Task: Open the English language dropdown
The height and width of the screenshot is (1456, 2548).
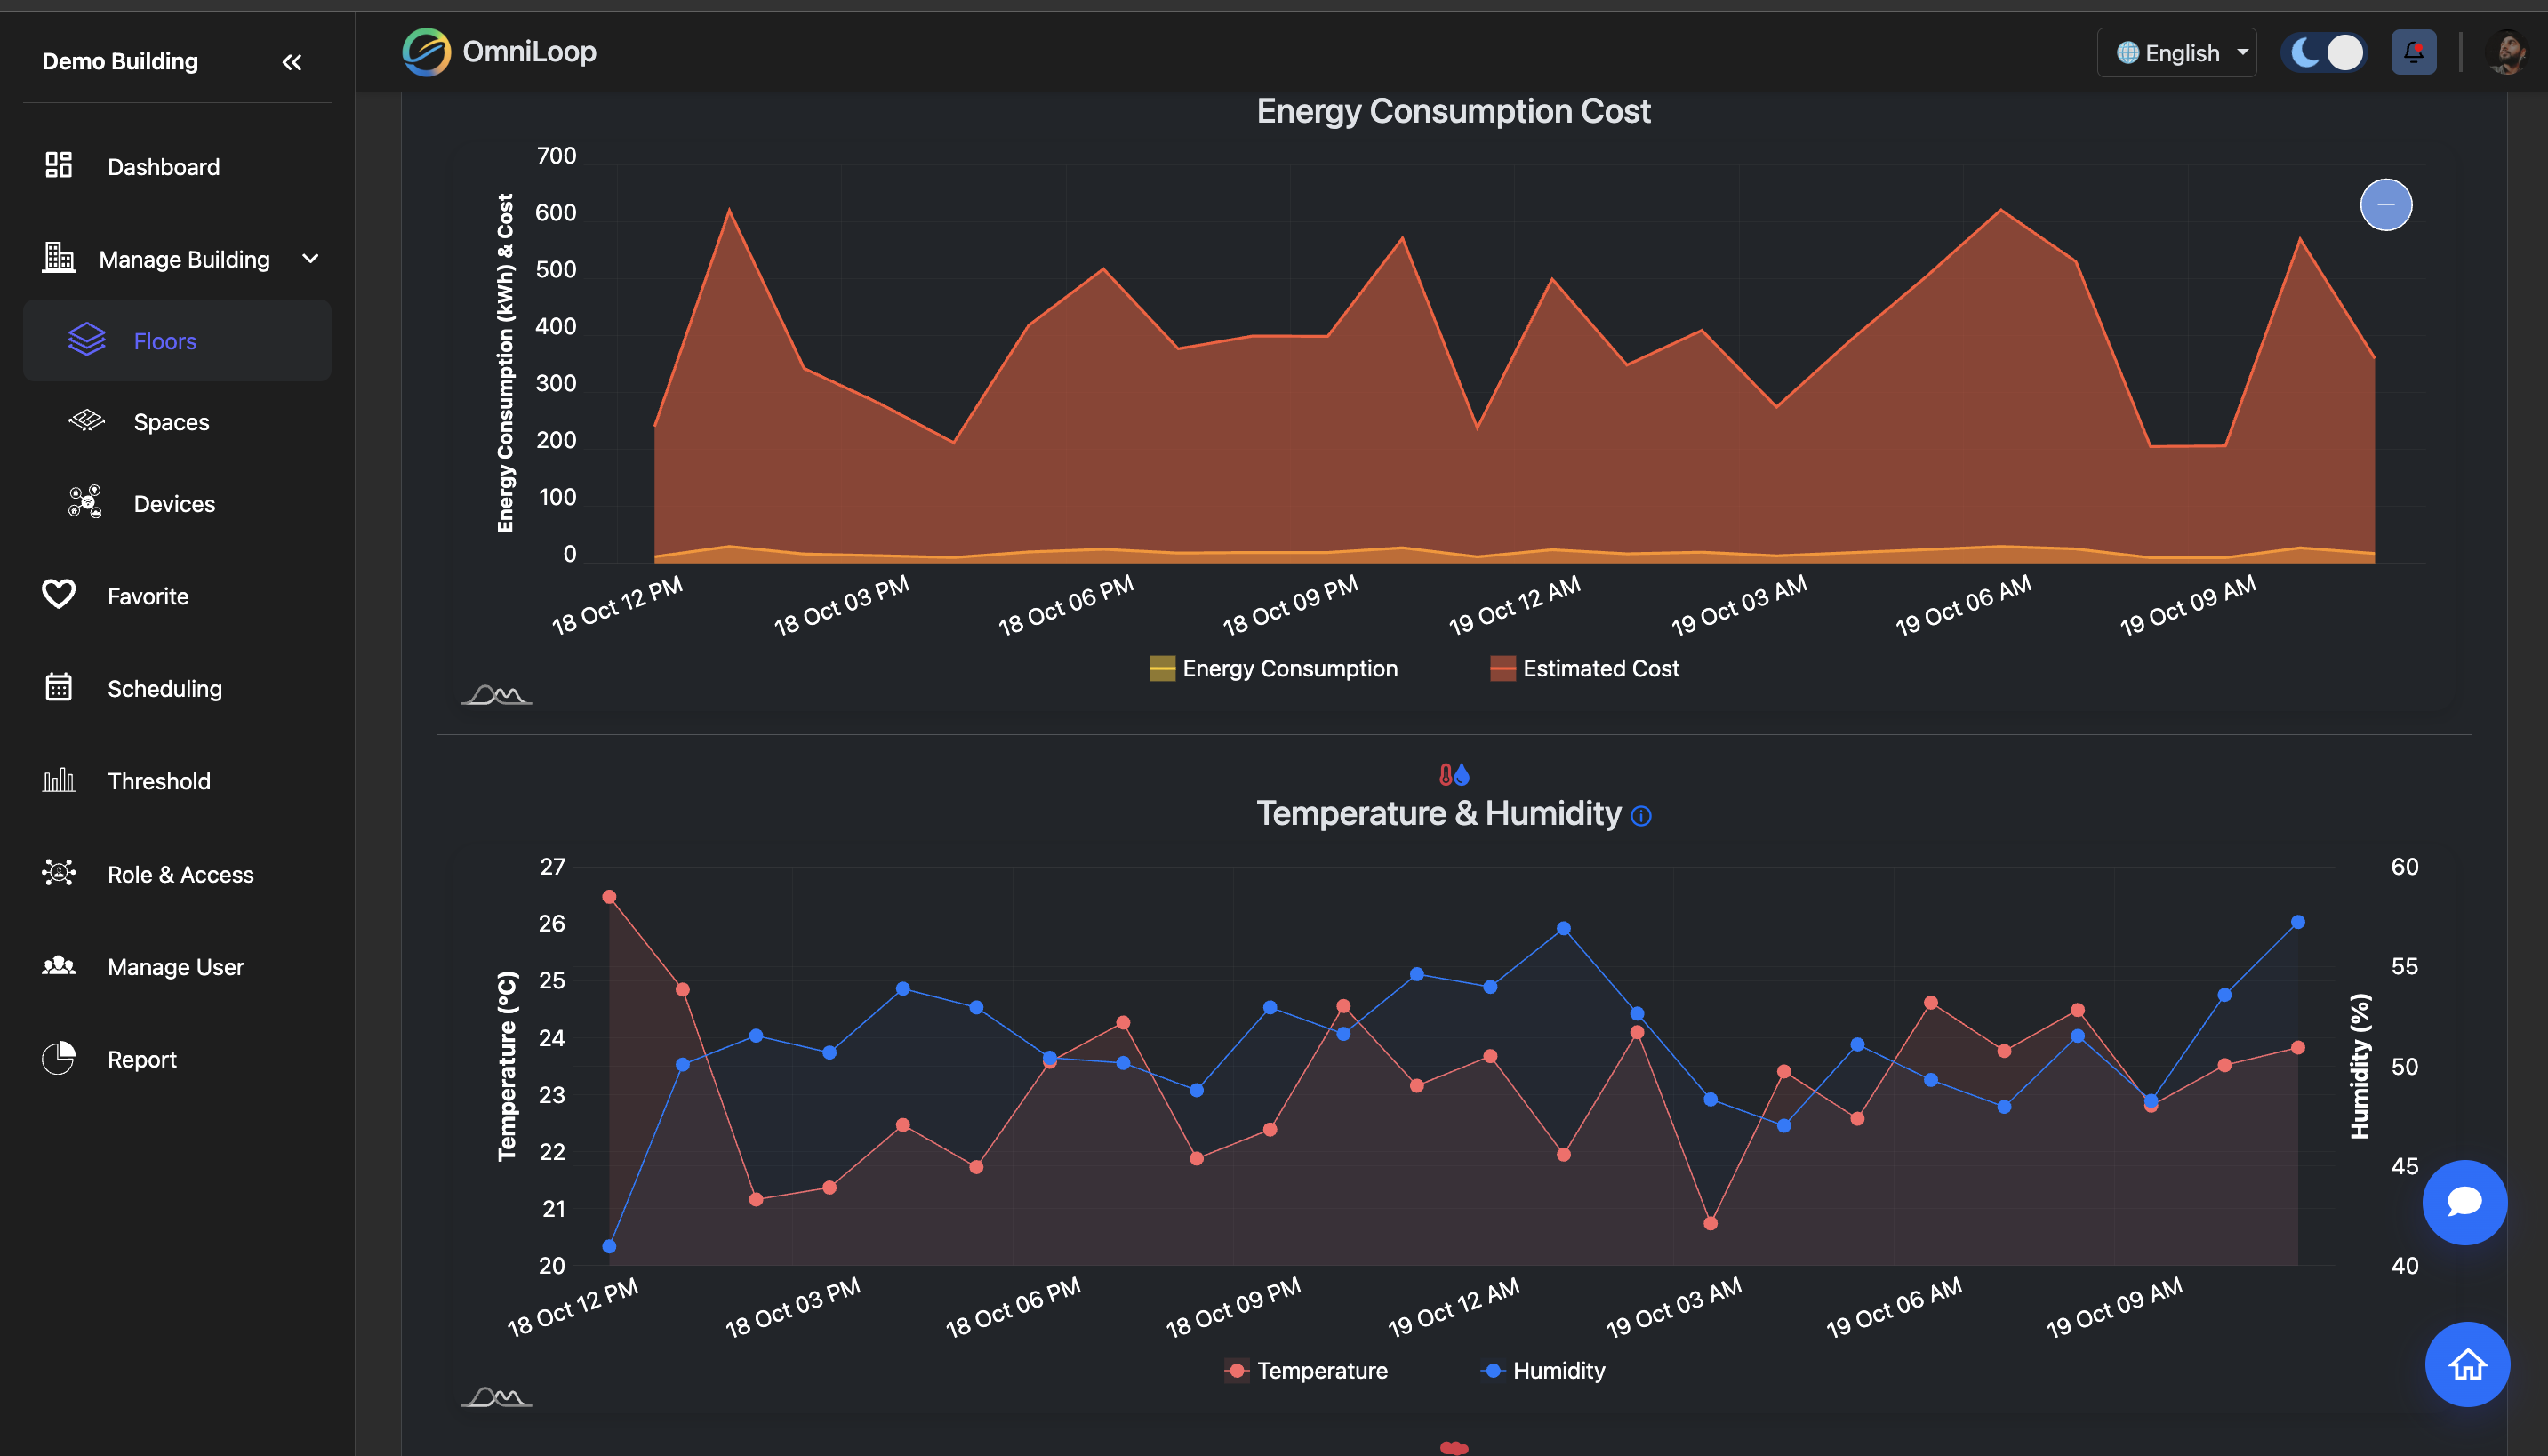Action: [2176, 53]
